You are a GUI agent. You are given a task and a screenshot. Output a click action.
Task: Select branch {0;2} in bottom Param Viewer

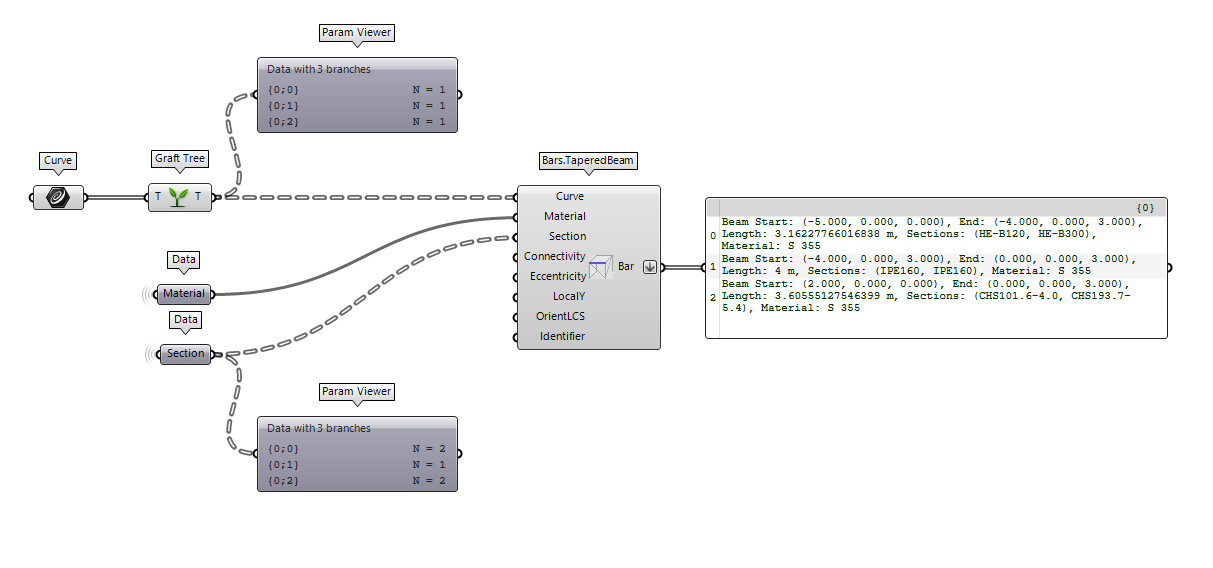[283, 481]
